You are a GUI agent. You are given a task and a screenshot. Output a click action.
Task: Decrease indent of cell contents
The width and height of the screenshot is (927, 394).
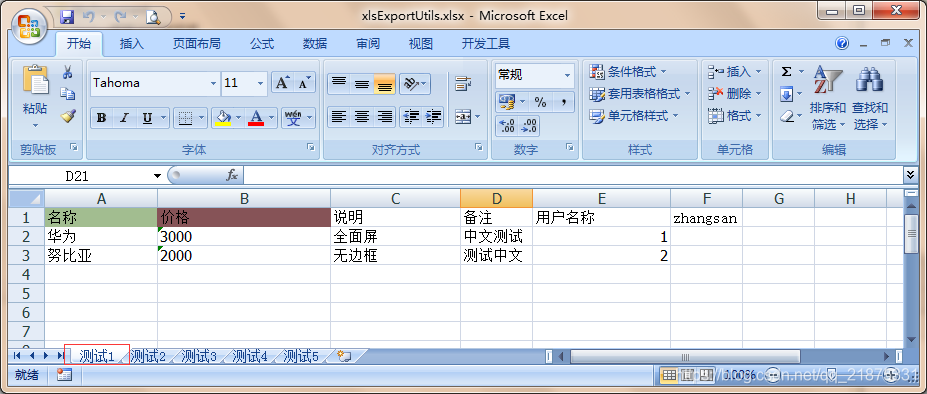410,117
